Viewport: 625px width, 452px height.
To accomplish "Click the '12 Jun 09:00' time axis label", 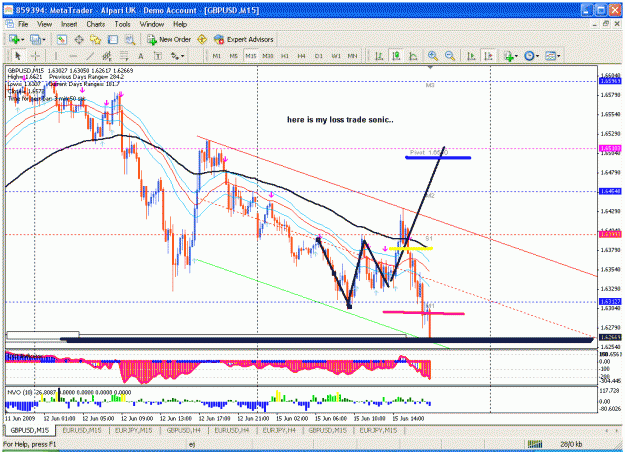I will tap(137, 419).
